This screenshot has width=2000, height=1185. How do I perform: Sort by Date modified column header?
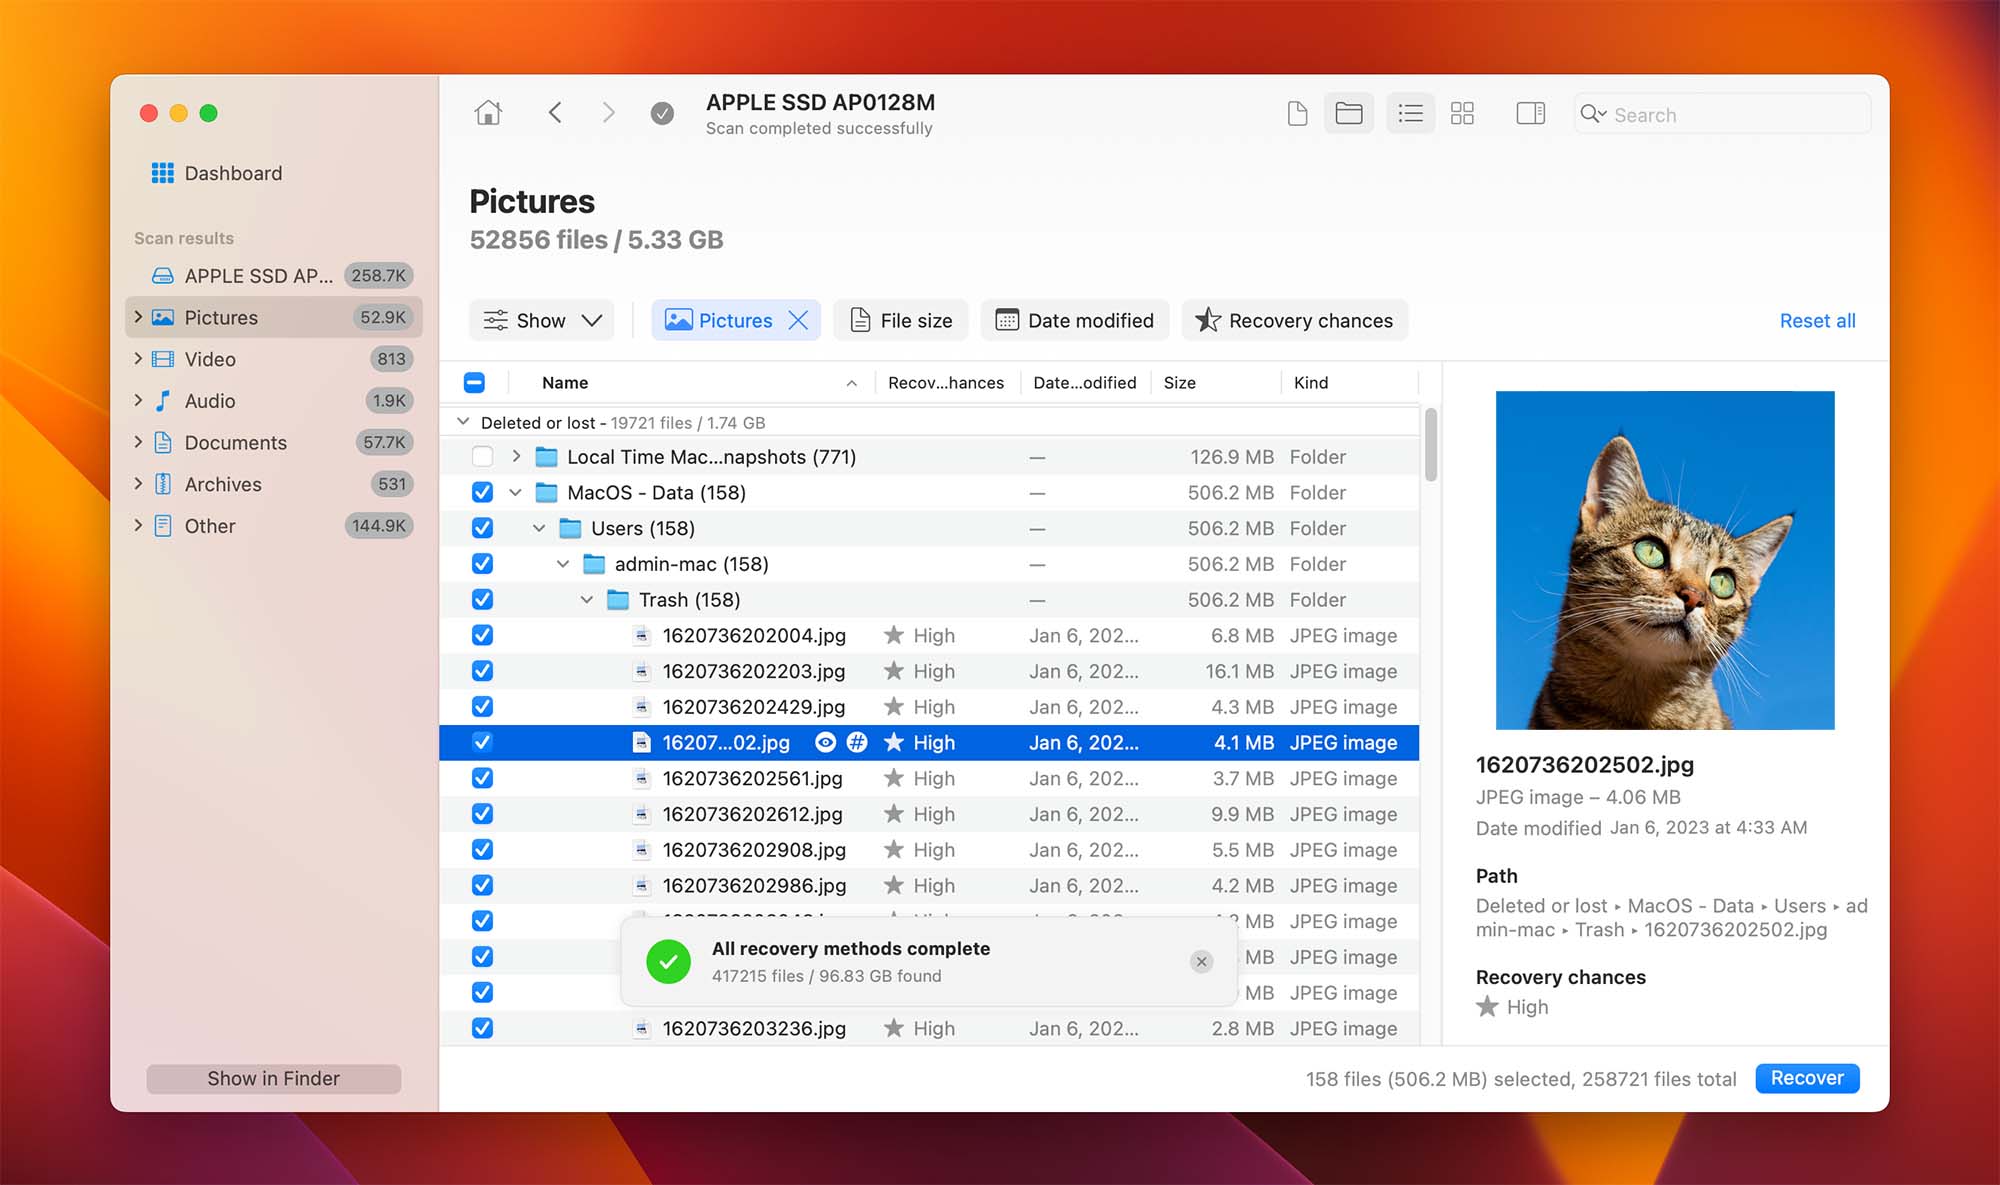[x=1085, y=383]
